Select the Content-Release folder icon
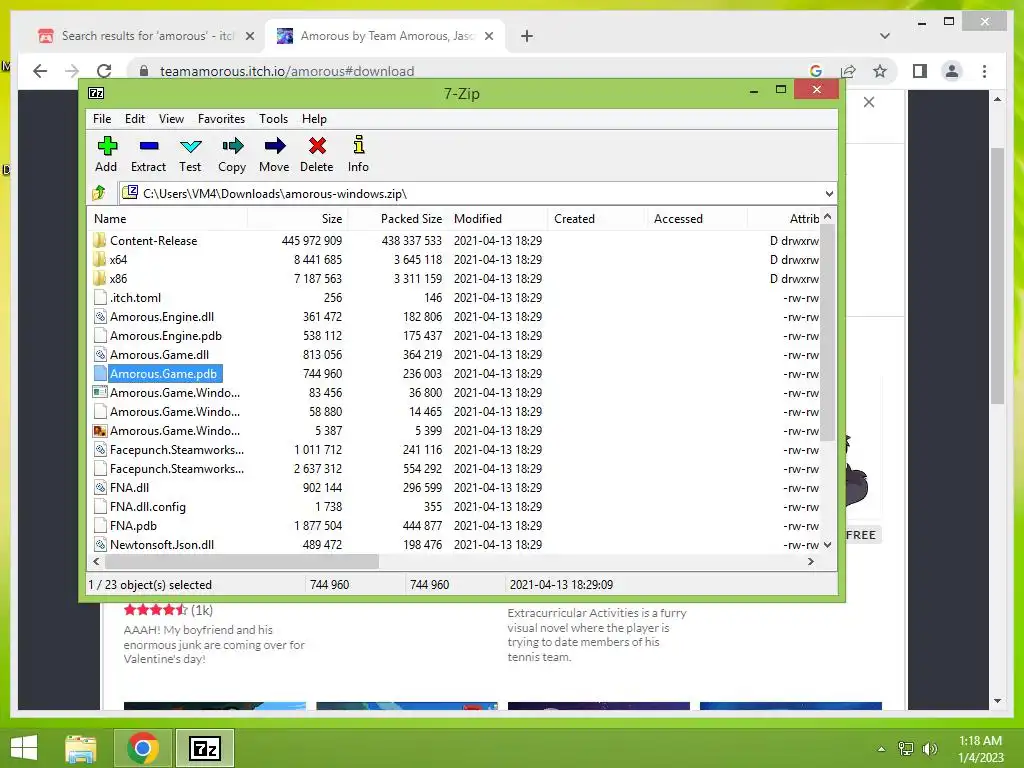The image size is (1024, 768). pos(100,240)
